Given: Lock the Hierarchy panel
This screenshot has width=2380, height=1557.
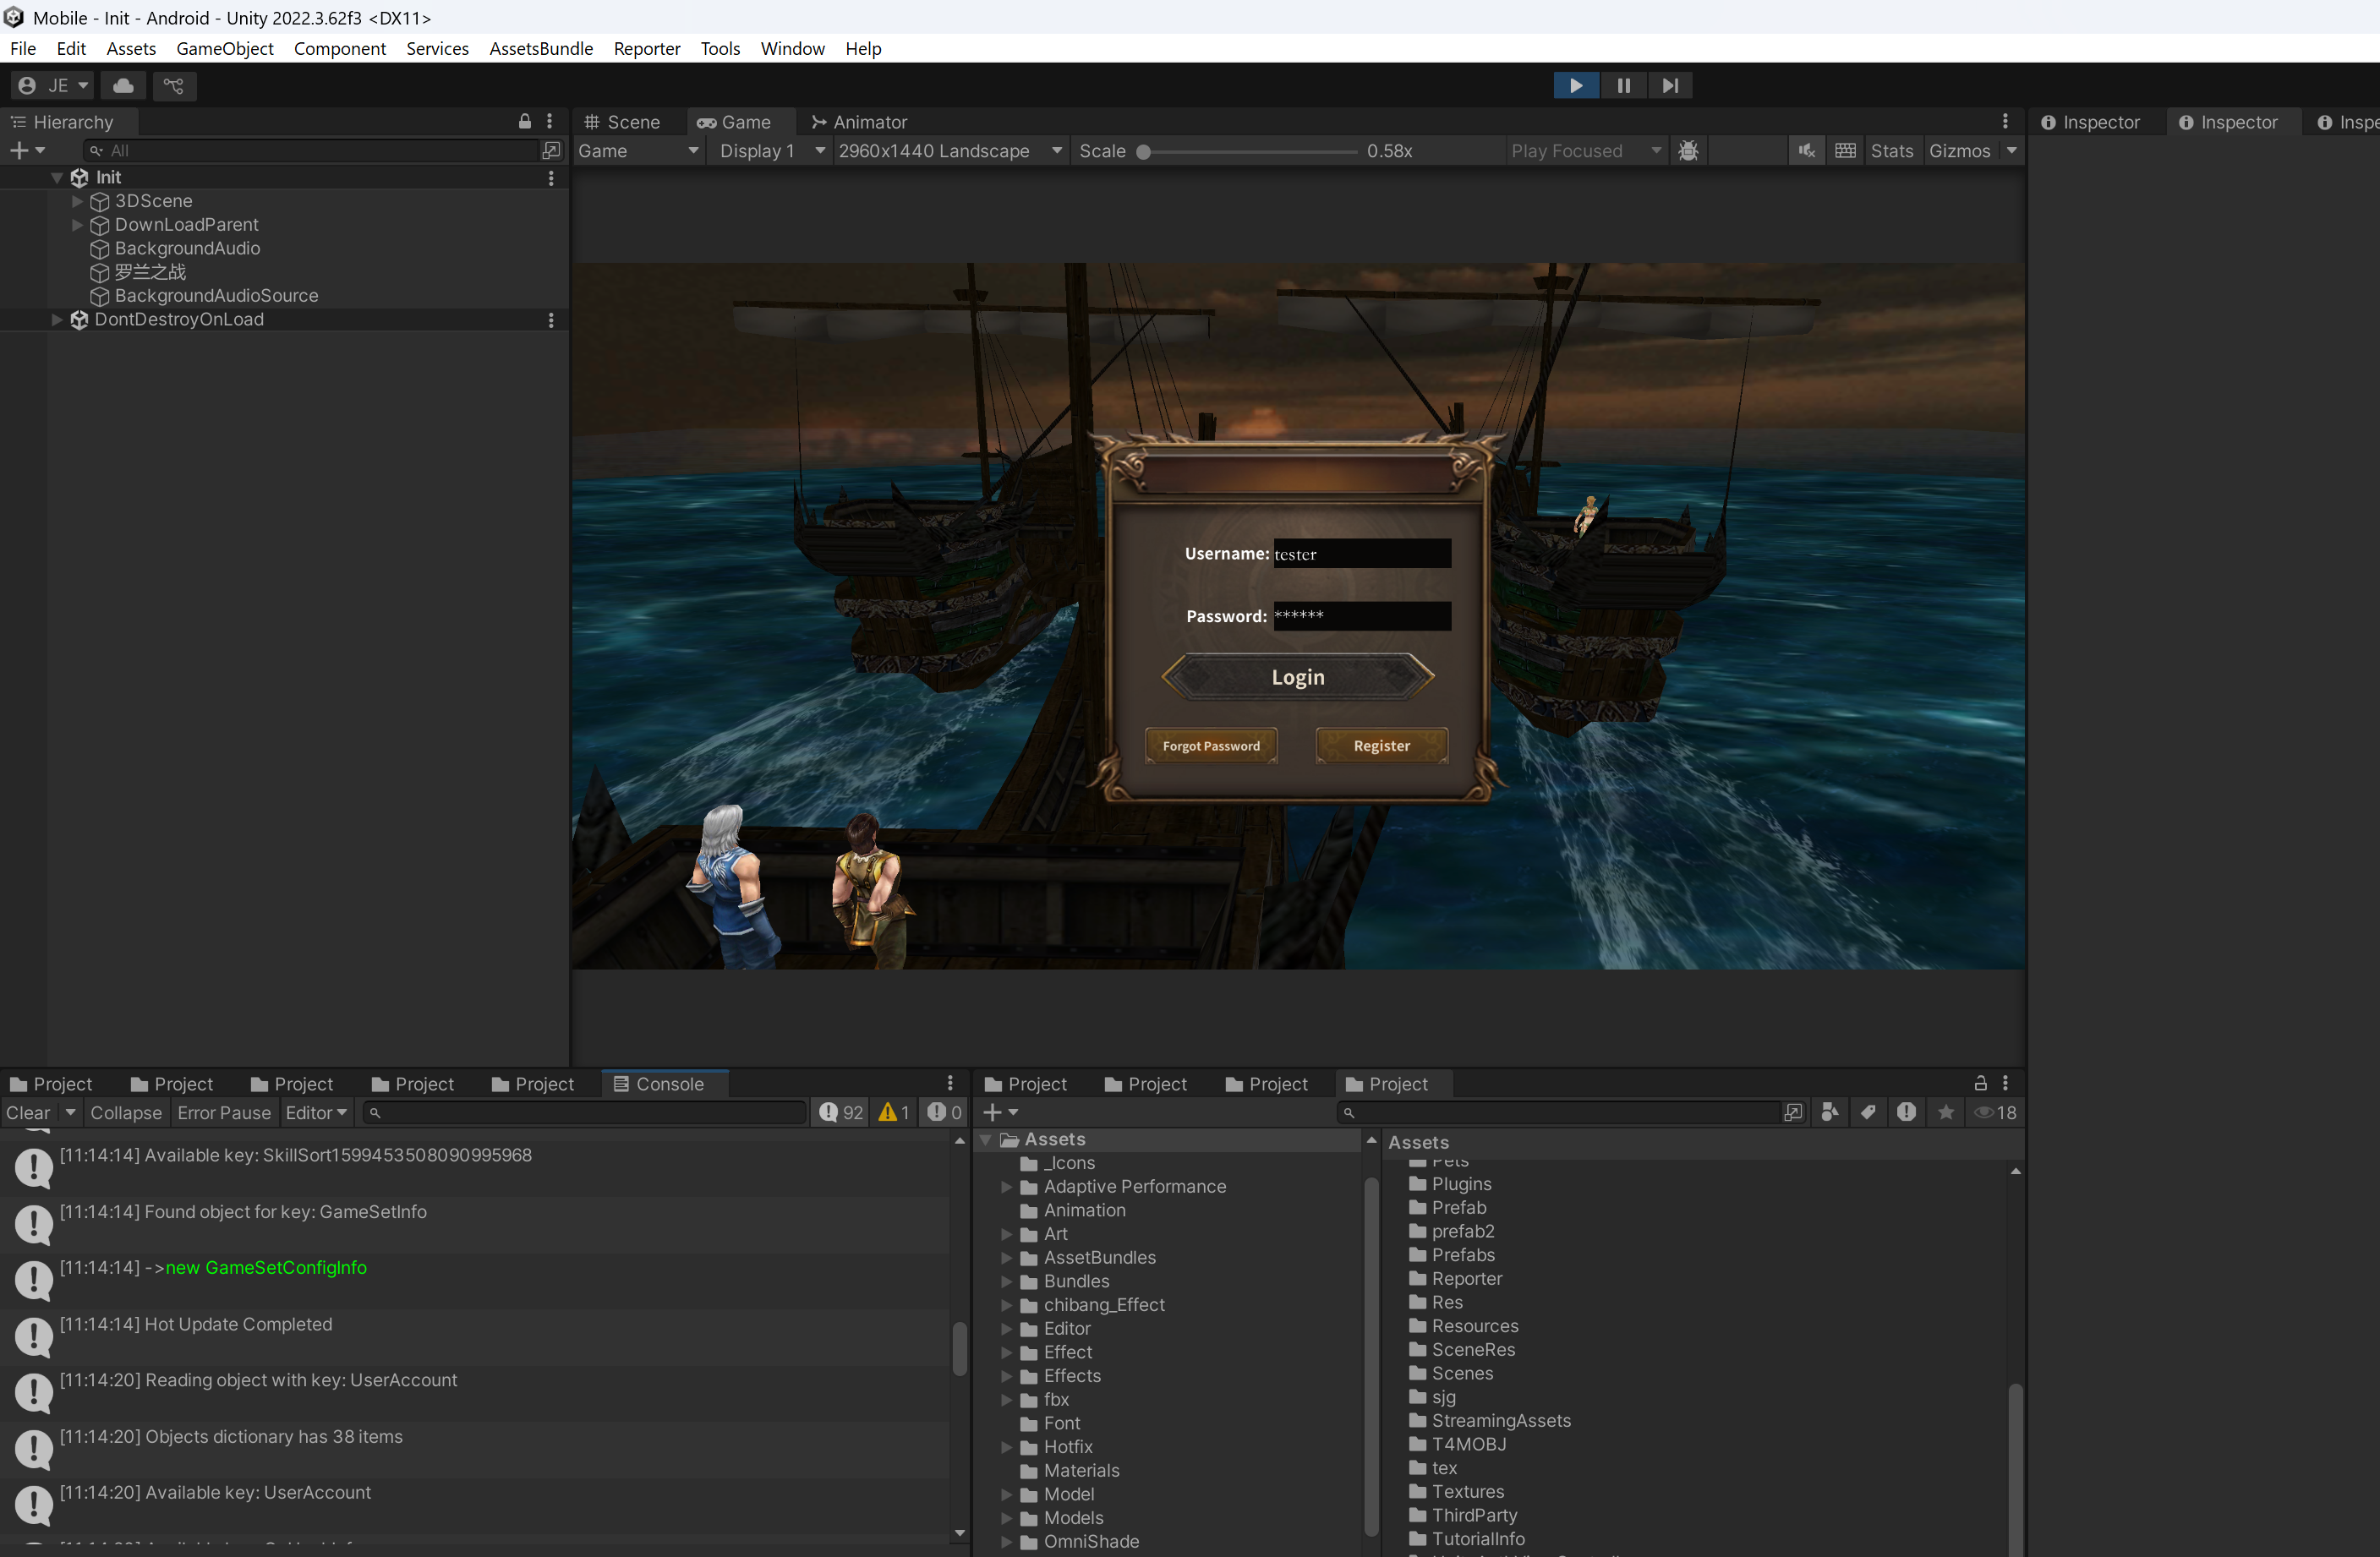Looking at the screenshot, I should (x=524, y=122).
